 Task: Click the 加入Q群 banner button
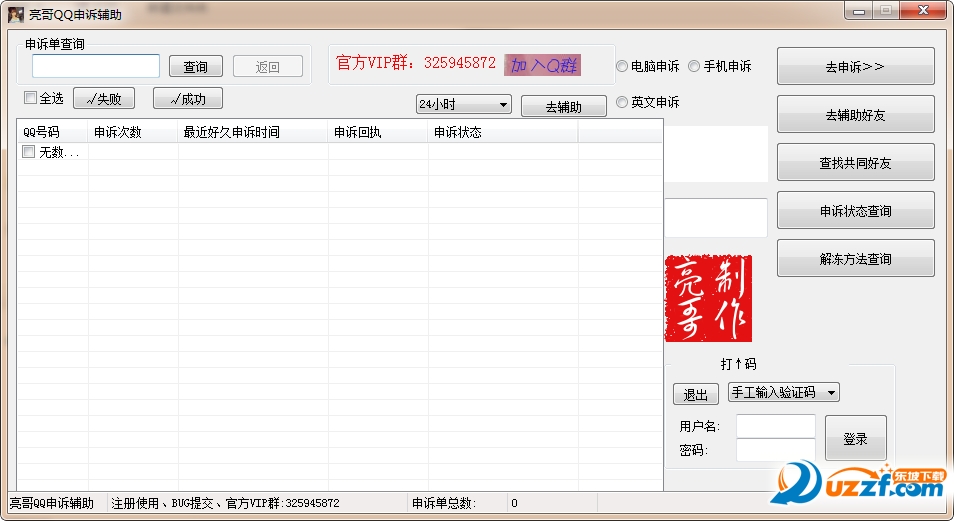(542, 65)
